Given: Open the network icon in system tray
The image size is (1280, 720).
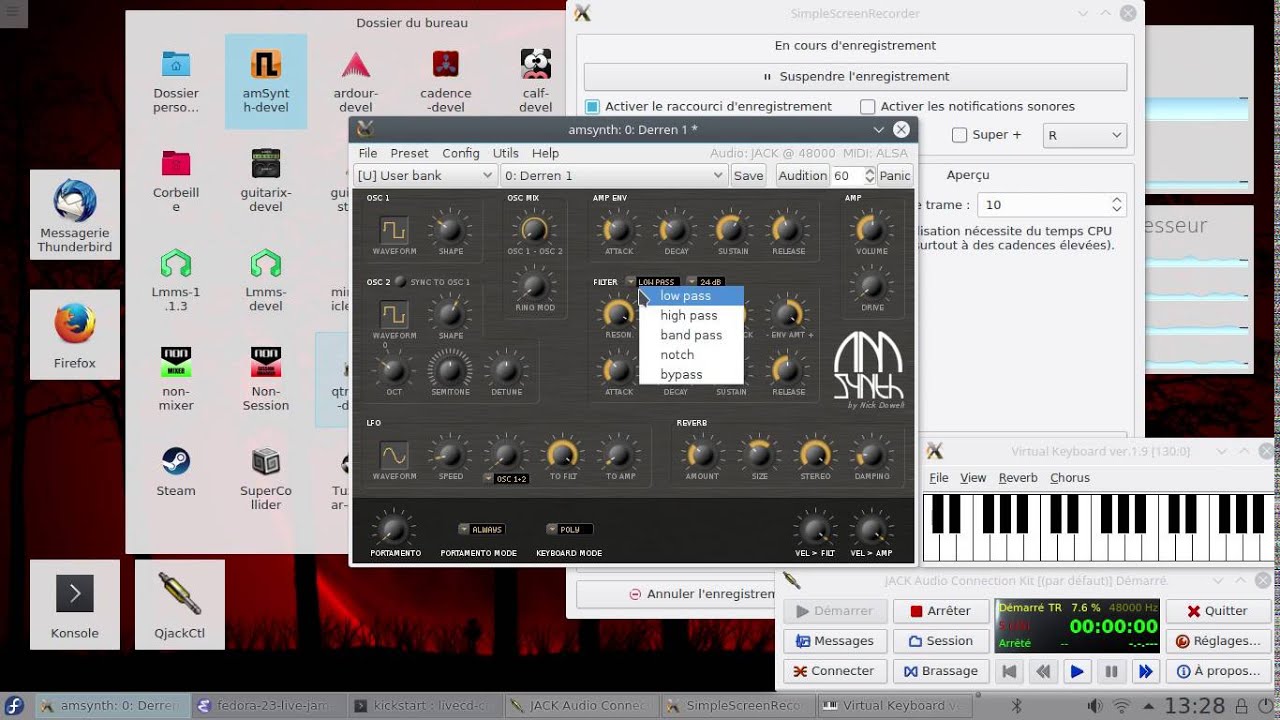Looking at the screenshot, I should (1121, 706).
